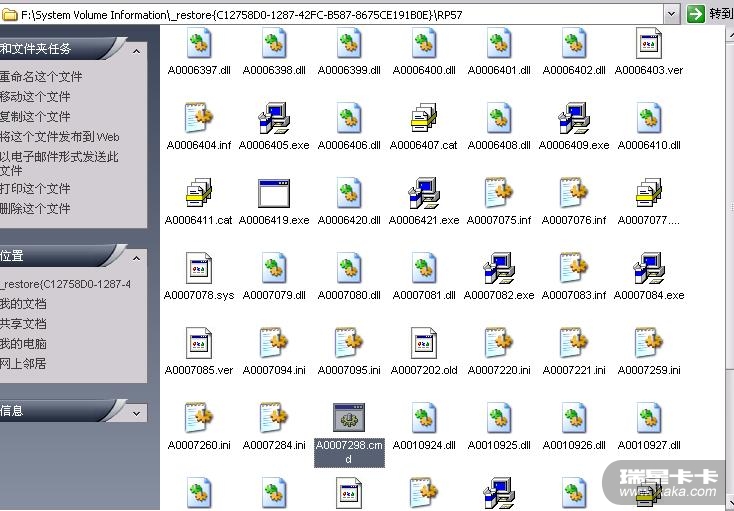Click 删除这个文件 task link

click(35, 208)
